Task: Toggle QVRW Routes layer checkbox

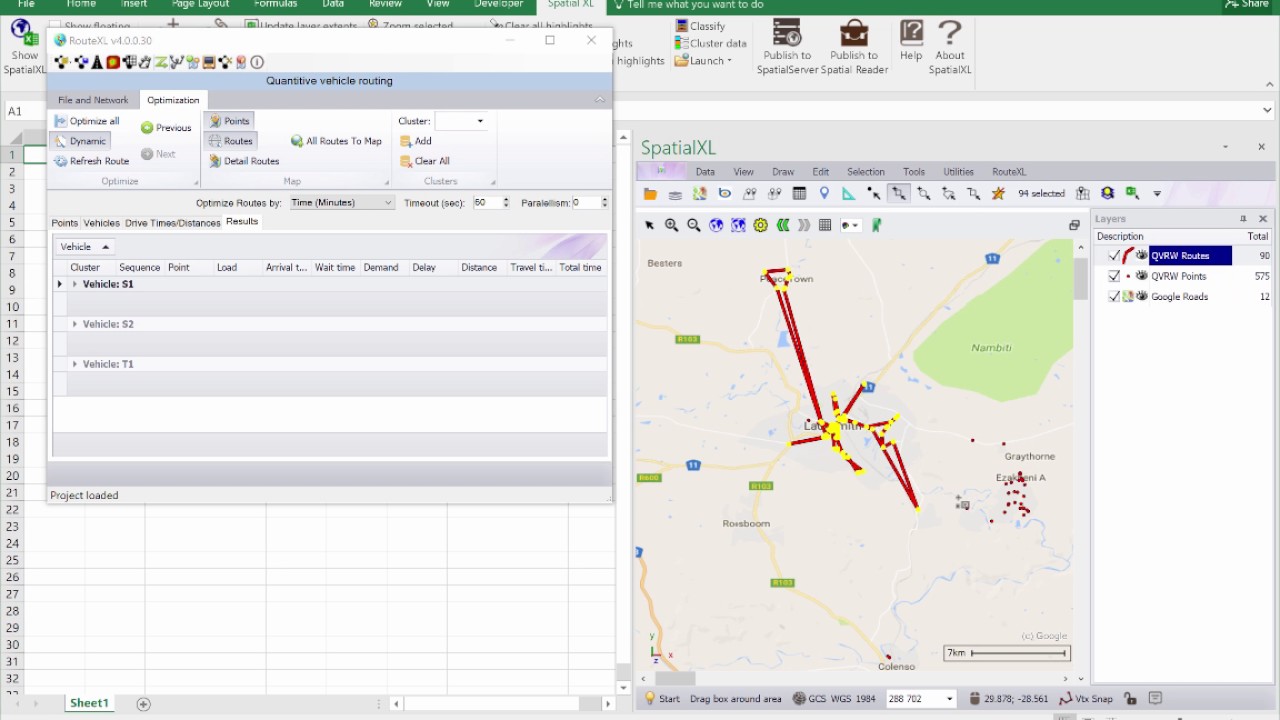Action: (1114, 256)
